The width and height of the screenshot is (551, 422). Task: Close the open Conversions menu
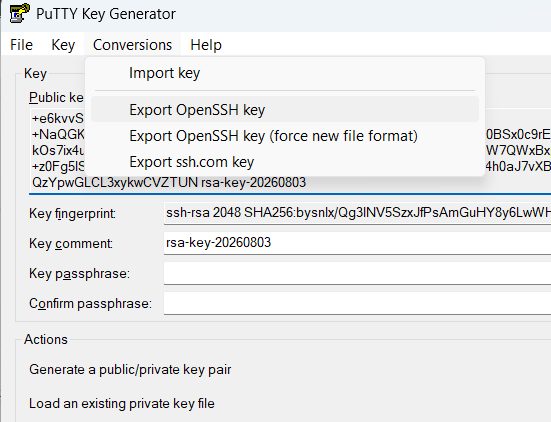click(132, 45)
